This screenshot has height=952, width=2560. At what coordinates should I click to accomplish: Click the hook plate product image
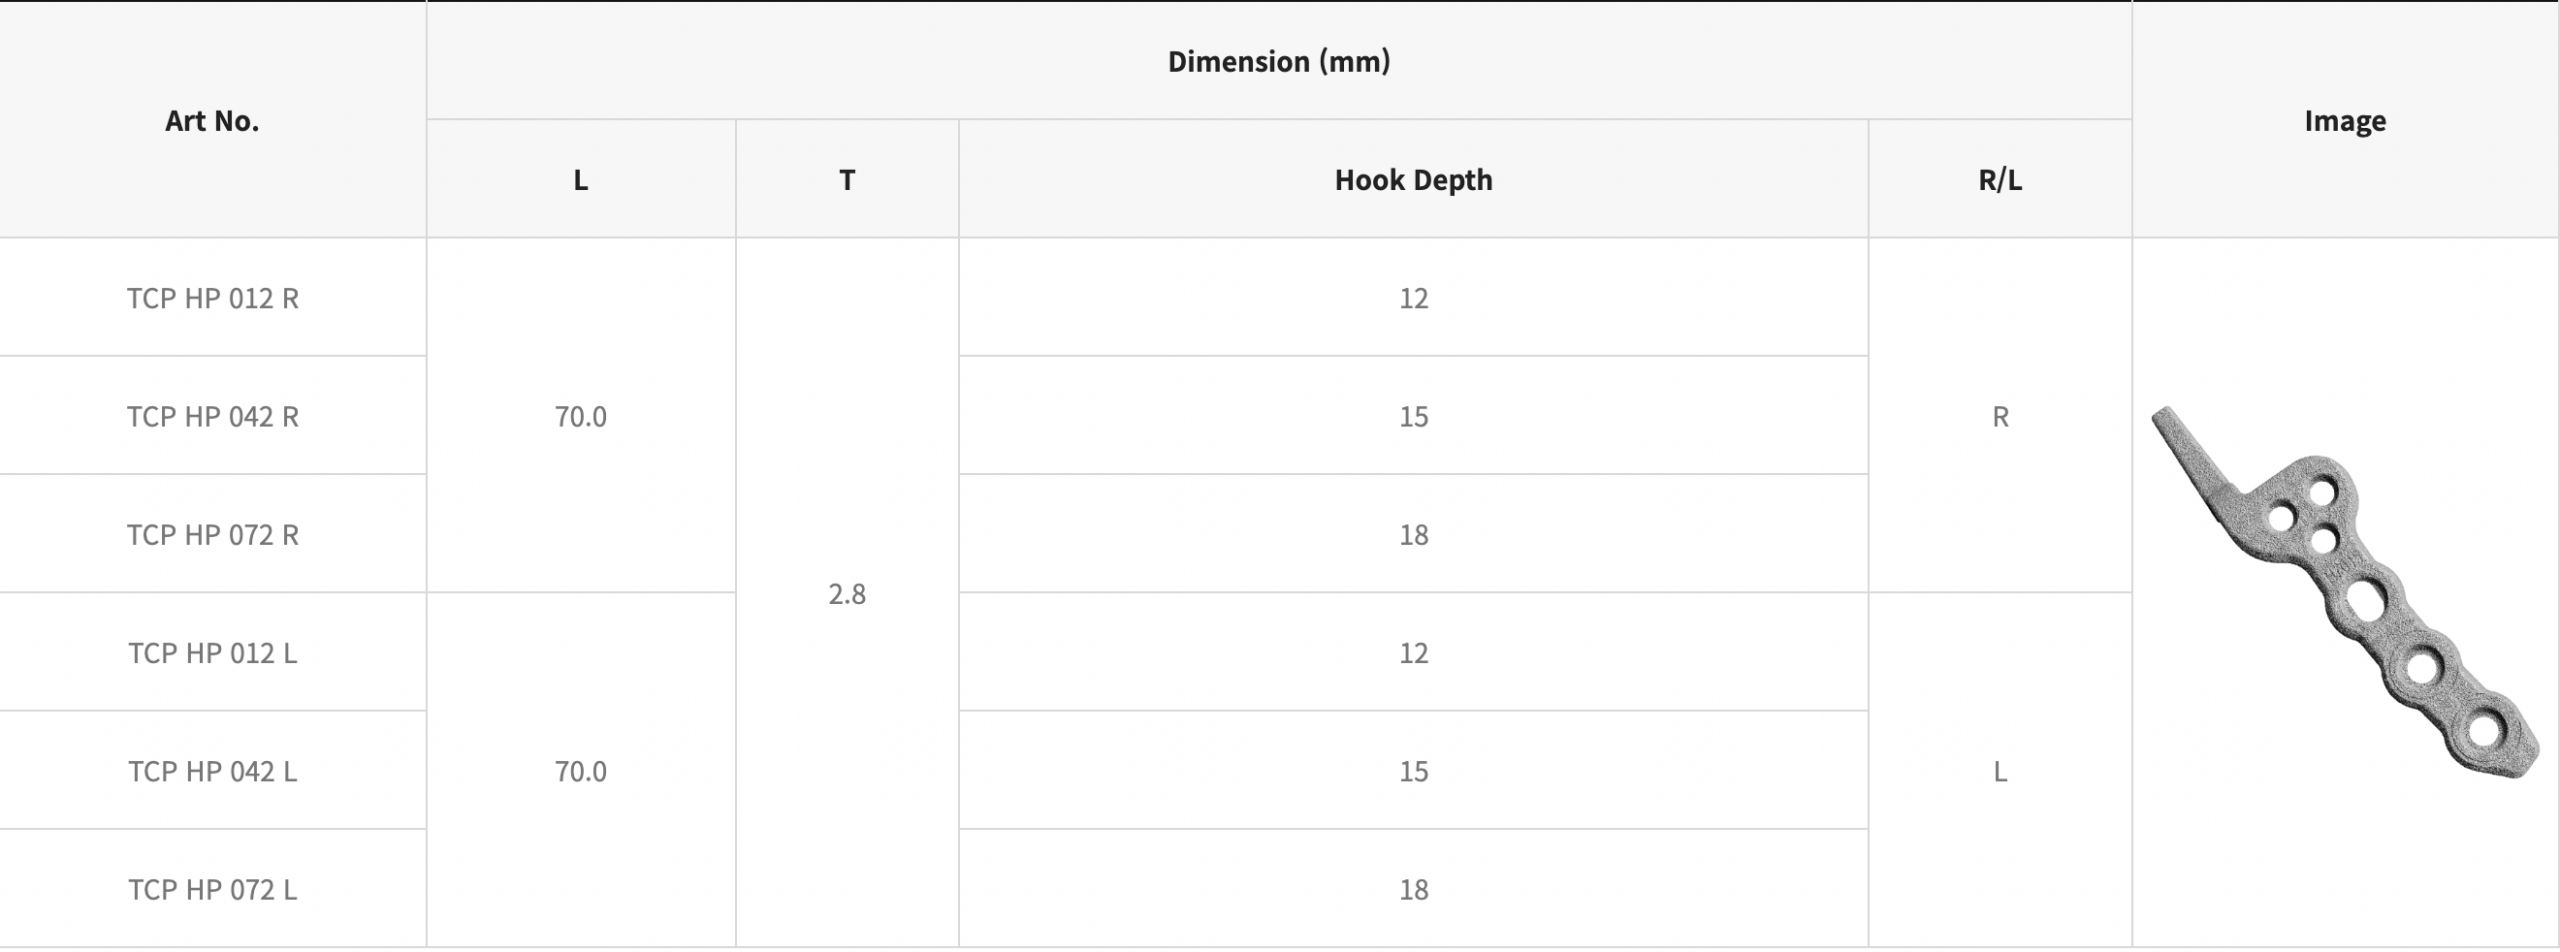point(2344,592)
